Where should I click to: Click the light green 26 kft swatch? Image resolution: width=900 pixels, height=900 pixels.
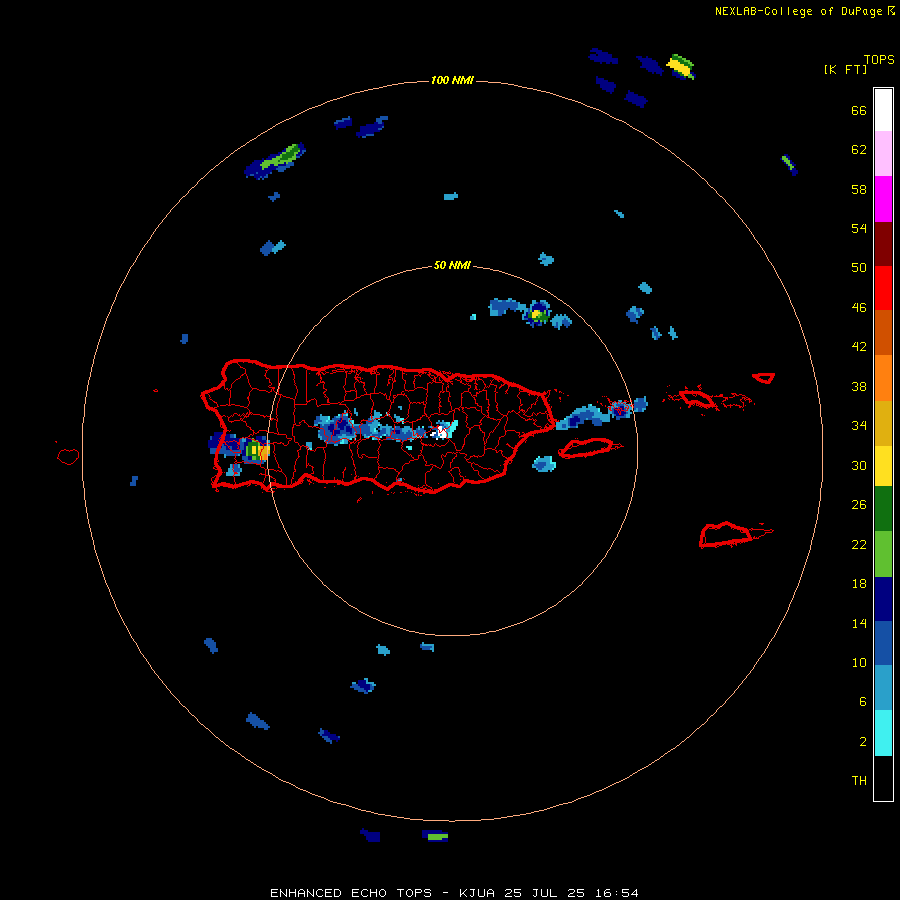(x=883, y=553)
